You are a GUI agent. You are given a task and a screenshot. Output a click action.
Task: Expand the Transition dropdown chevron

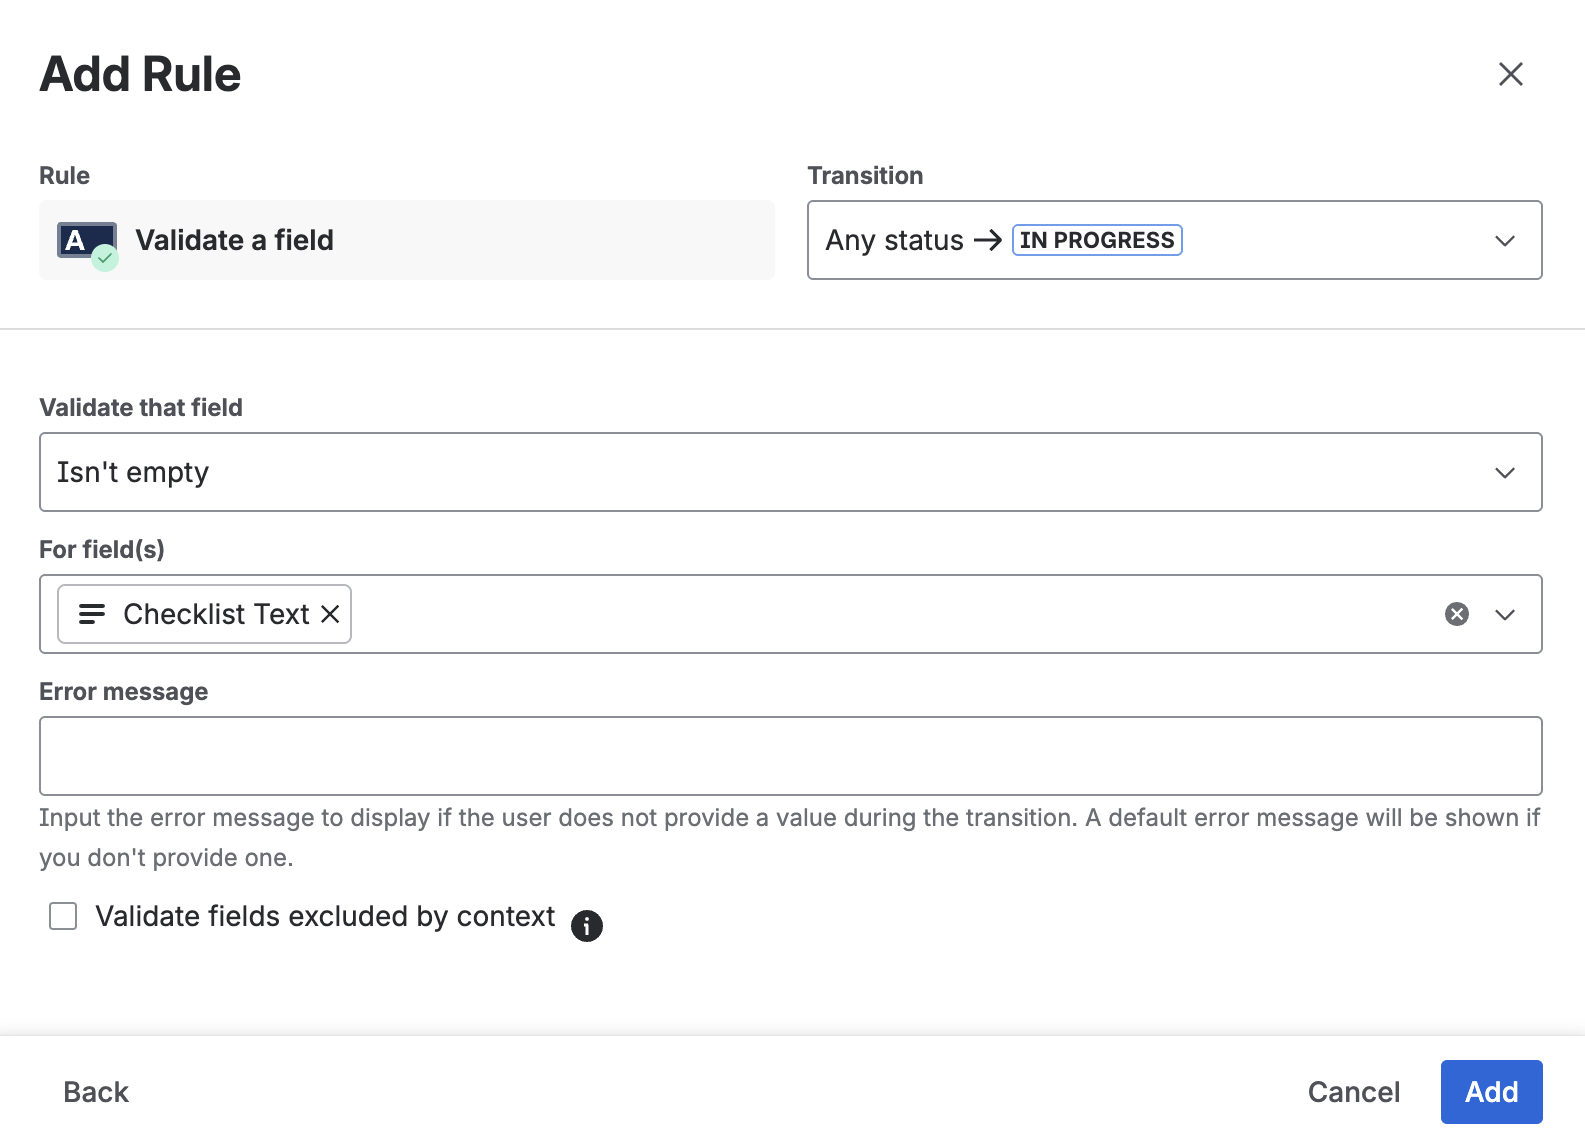pyautogui.click(x=1504, y=241)
